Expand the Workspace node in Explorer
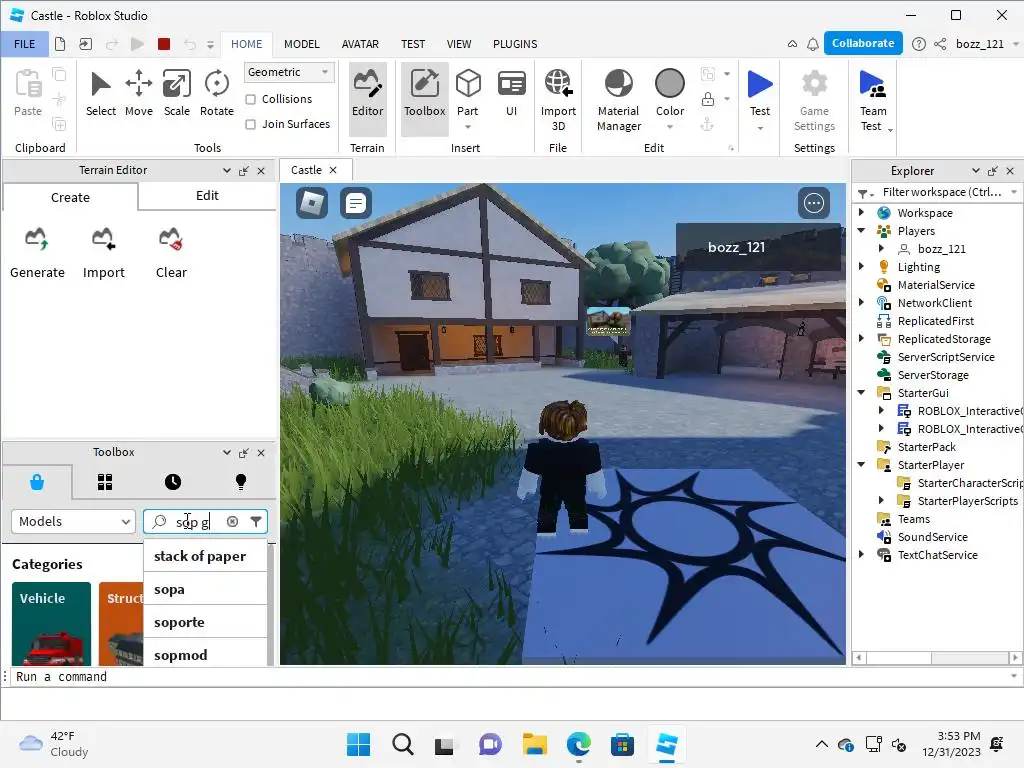Image resolution: width=1024 pixels, height=768 pixels. point(861,212)
